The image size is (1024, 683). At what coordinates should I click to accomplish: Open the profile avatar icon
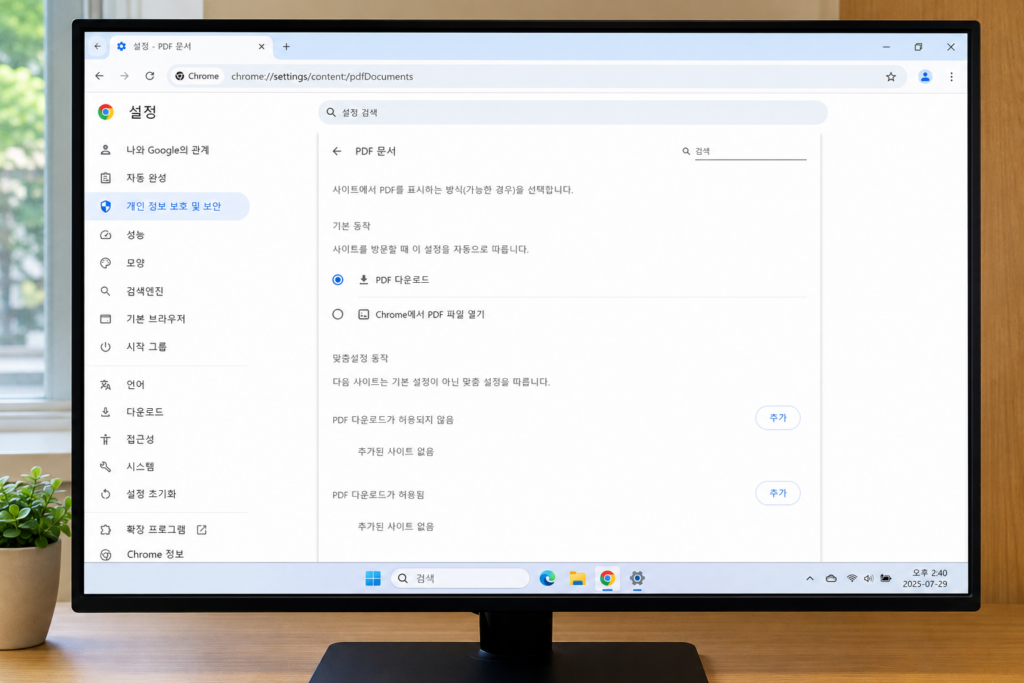pyautogui.click(x=925, y=76)
